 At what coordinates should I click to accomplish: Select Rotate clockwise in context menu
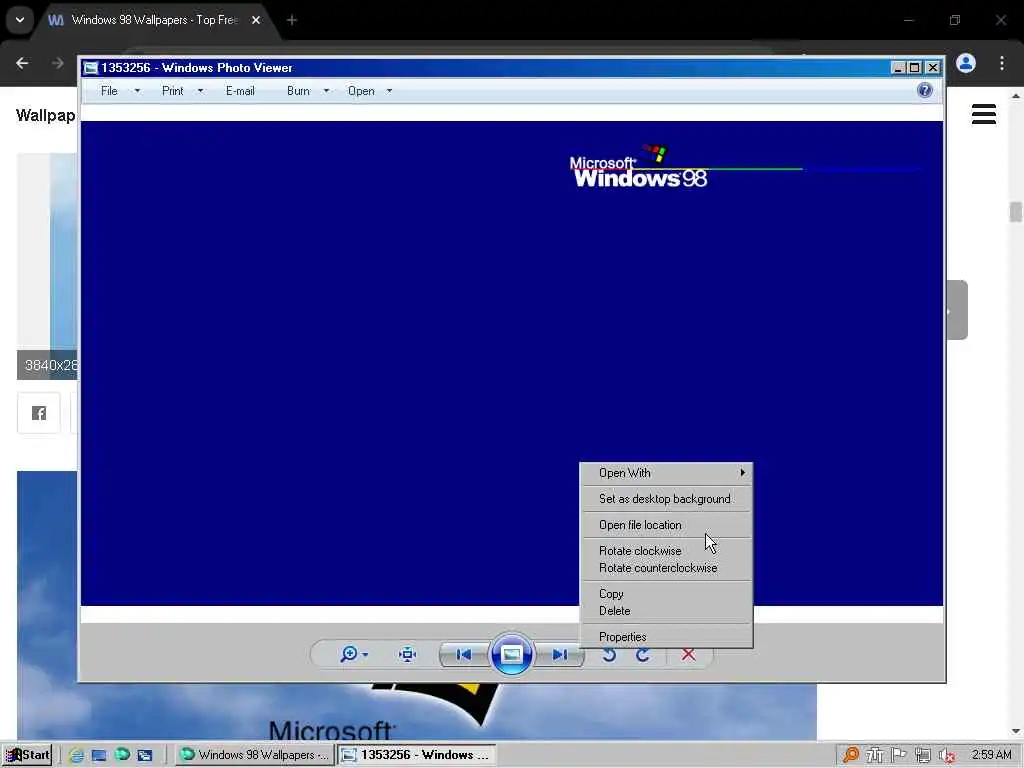[x=666, y=551]
